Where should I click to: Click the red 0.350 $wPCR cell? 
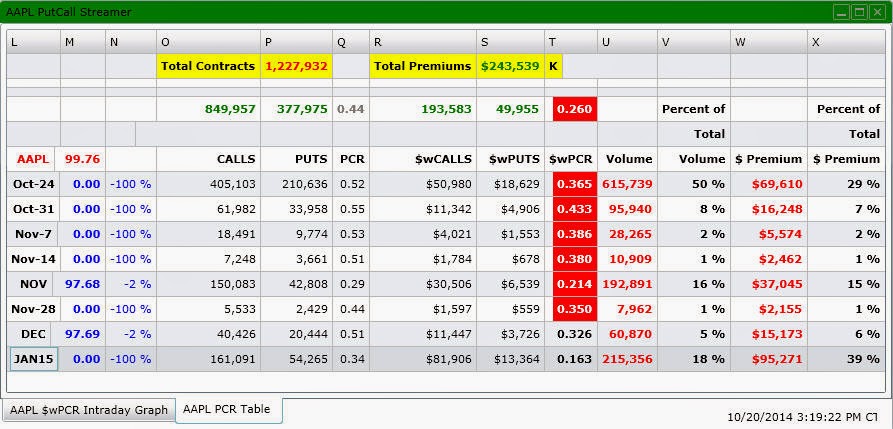coord(575,309)
